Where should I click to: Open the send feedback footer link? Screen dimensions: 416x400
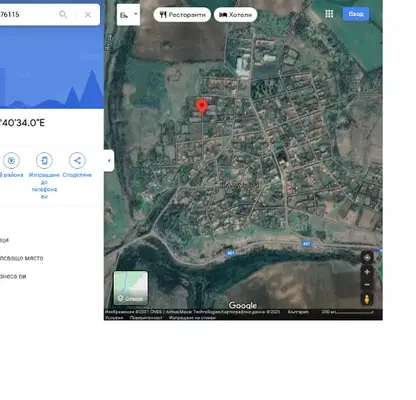click(x=192, y=318)
